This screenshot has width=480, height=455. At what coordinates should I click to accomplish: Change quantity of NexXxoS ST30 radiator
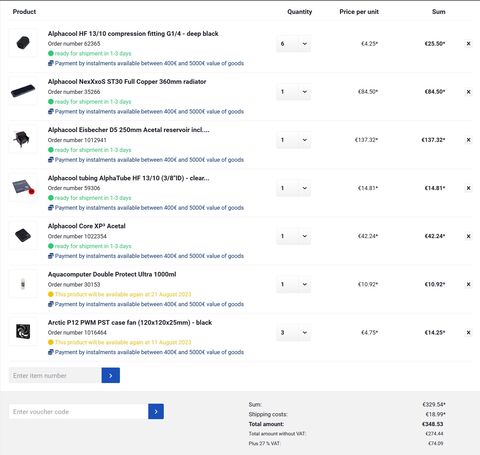pyautogui.click(x=293, y=92)
